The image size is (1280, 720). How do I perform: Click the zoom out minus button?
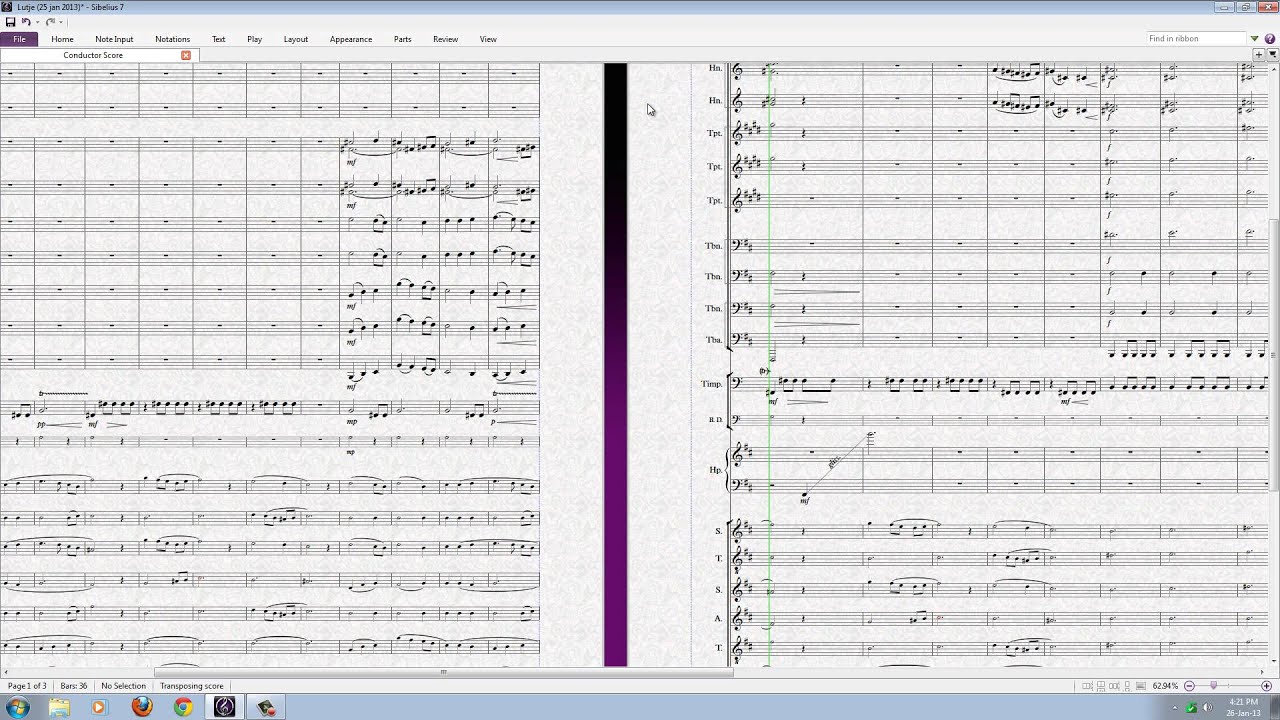[x=1189, y=686]
